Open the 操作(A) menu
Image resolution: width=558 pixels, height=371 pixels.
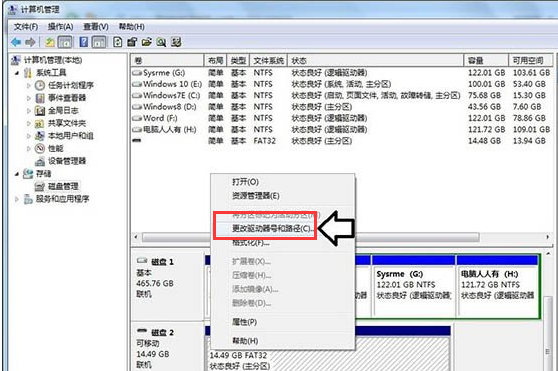(60, 27)
